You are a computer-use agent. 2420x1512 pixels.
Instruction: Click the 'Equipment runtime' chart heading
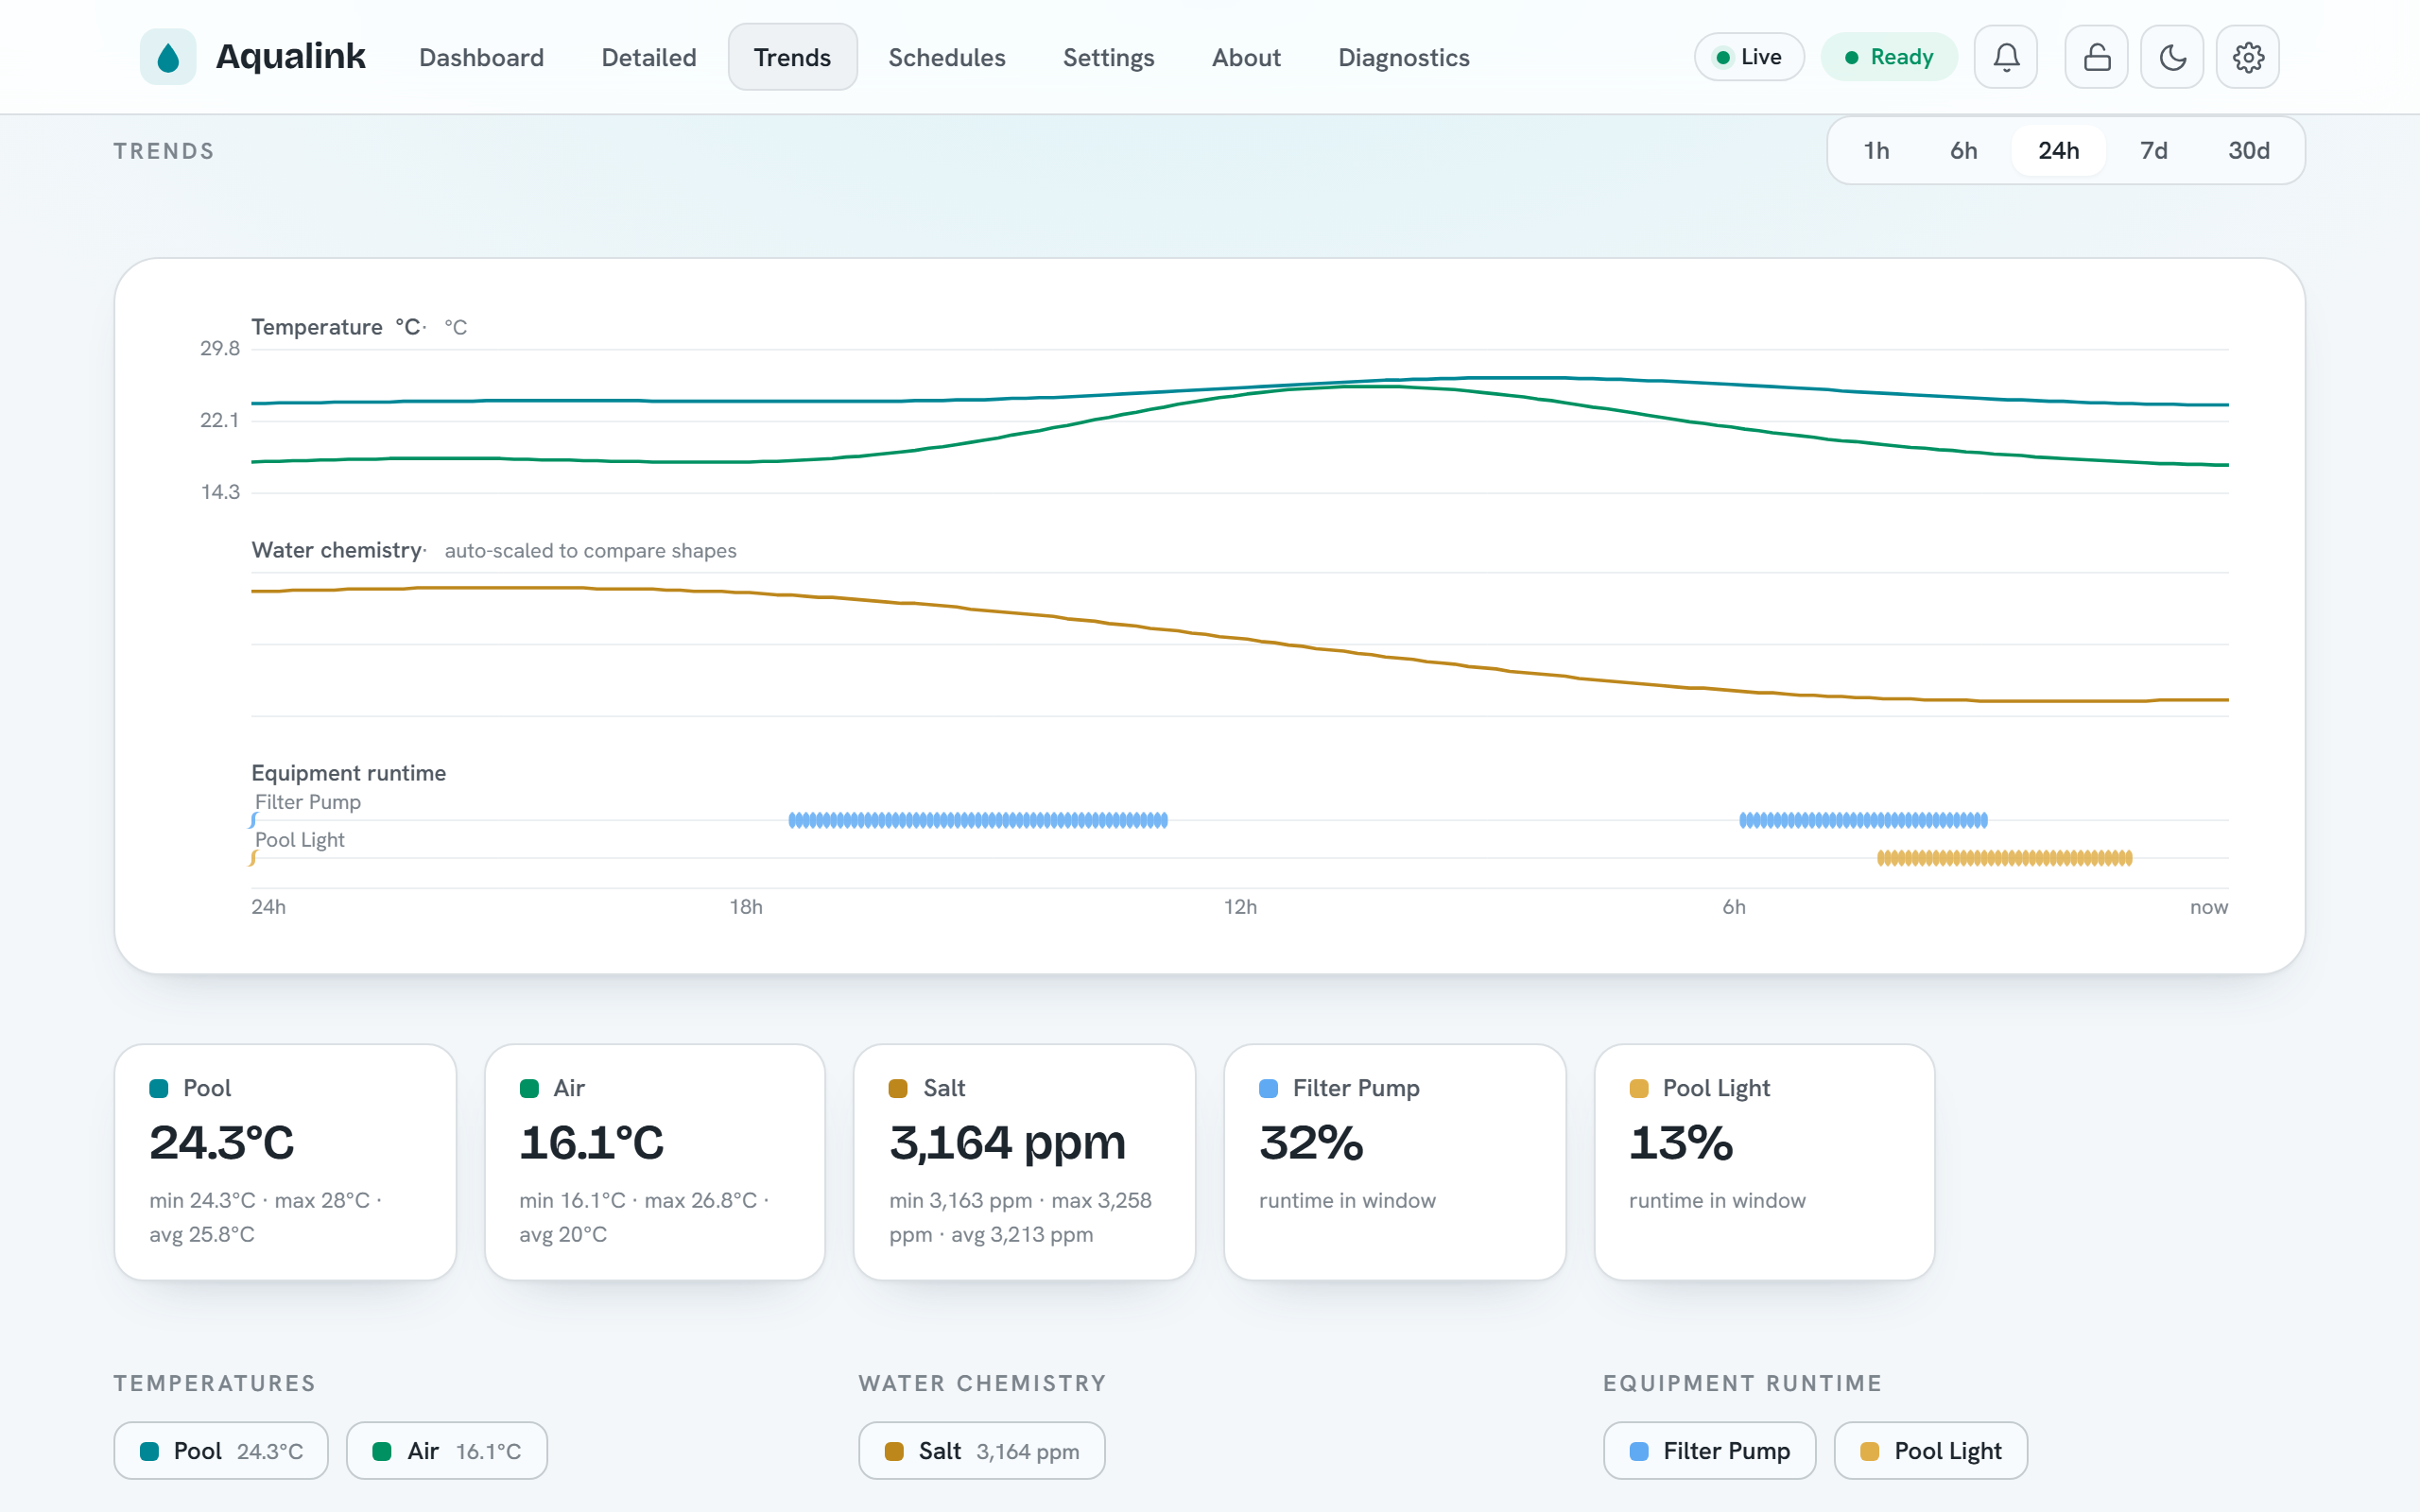pyautogui.click(x=349, y=773)
